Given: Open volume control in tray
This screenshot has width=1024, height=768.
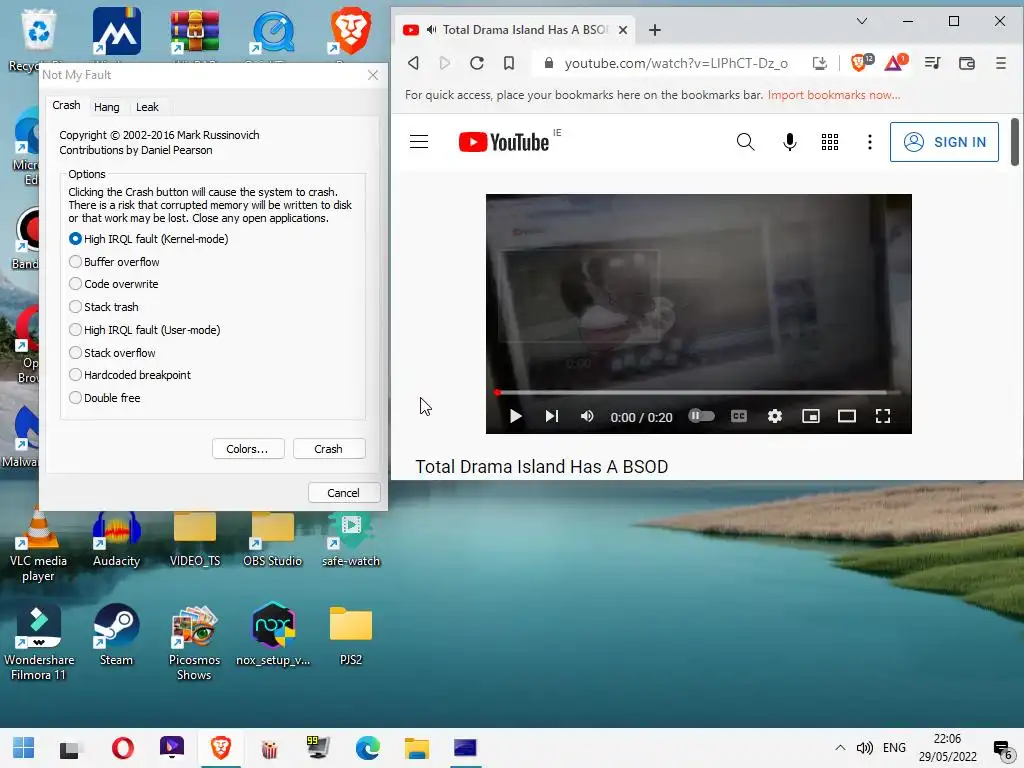Looking at the screenshot, I should click(865, 748).
